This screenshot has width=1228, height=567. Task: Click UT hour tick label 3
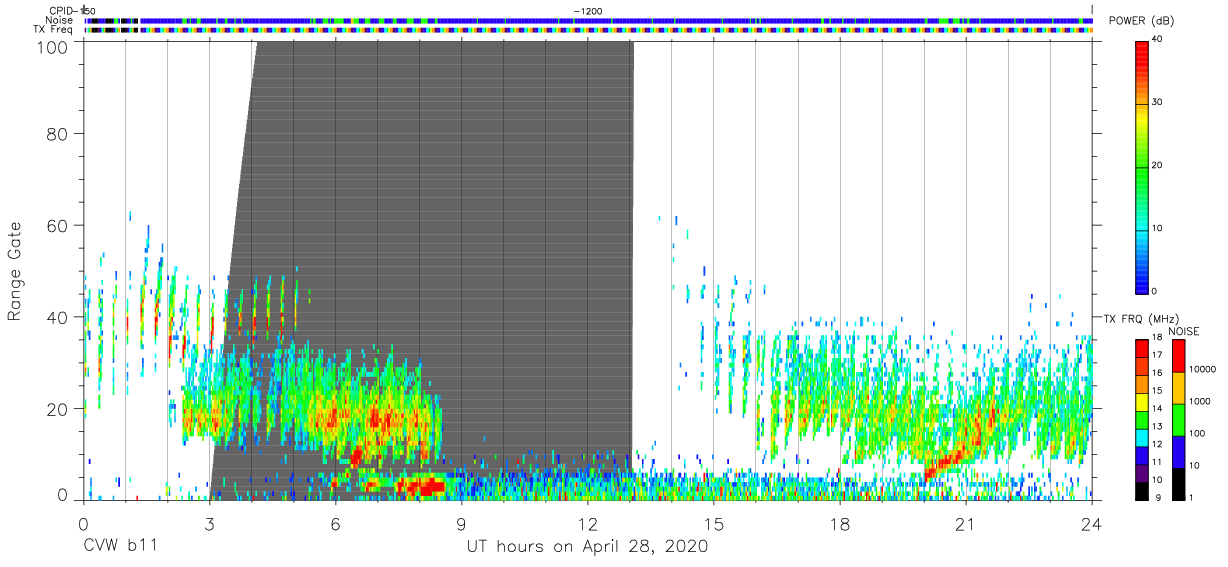coord(209,524)
